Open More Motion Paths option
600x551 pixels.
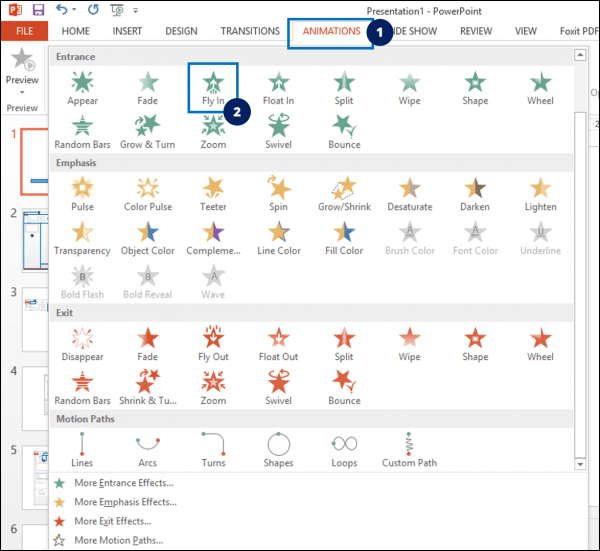118,540
